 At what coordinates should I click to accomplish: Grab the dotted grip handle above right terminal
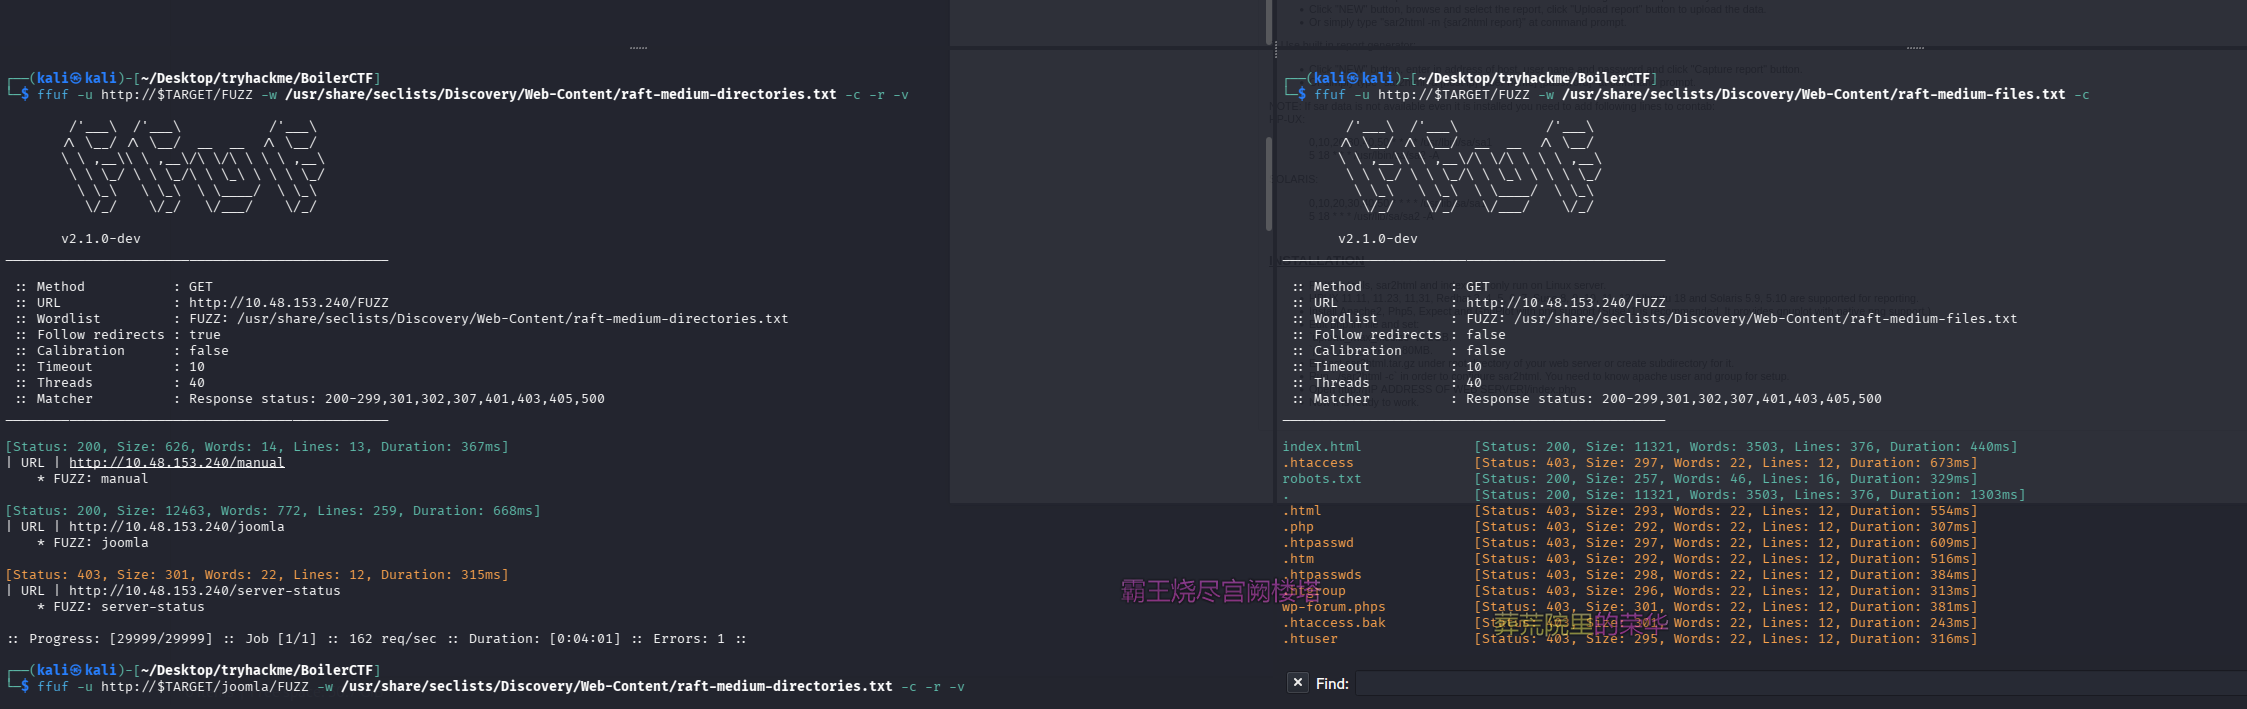pyautogui.click(x=1914, y=48)
